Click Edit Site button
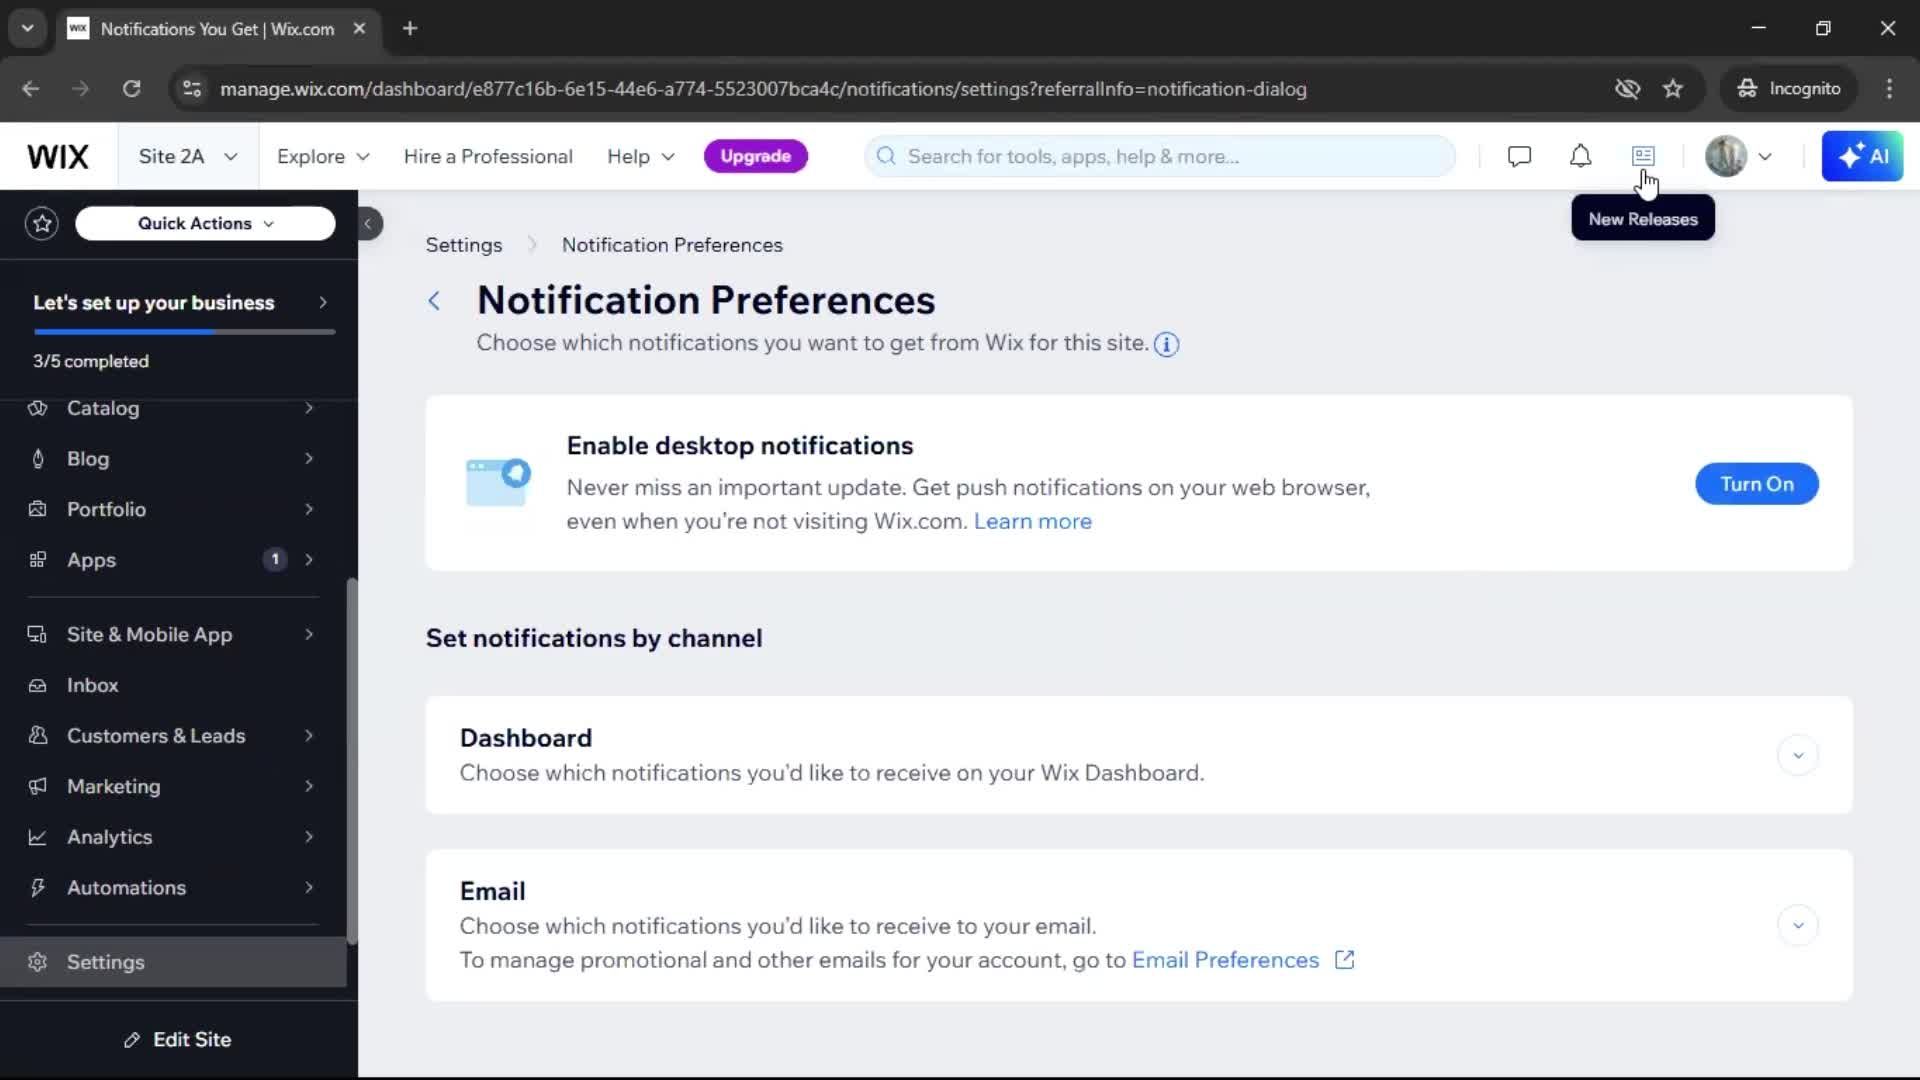This screenshot has width=1920, height=1080. tap(178, 1040)
